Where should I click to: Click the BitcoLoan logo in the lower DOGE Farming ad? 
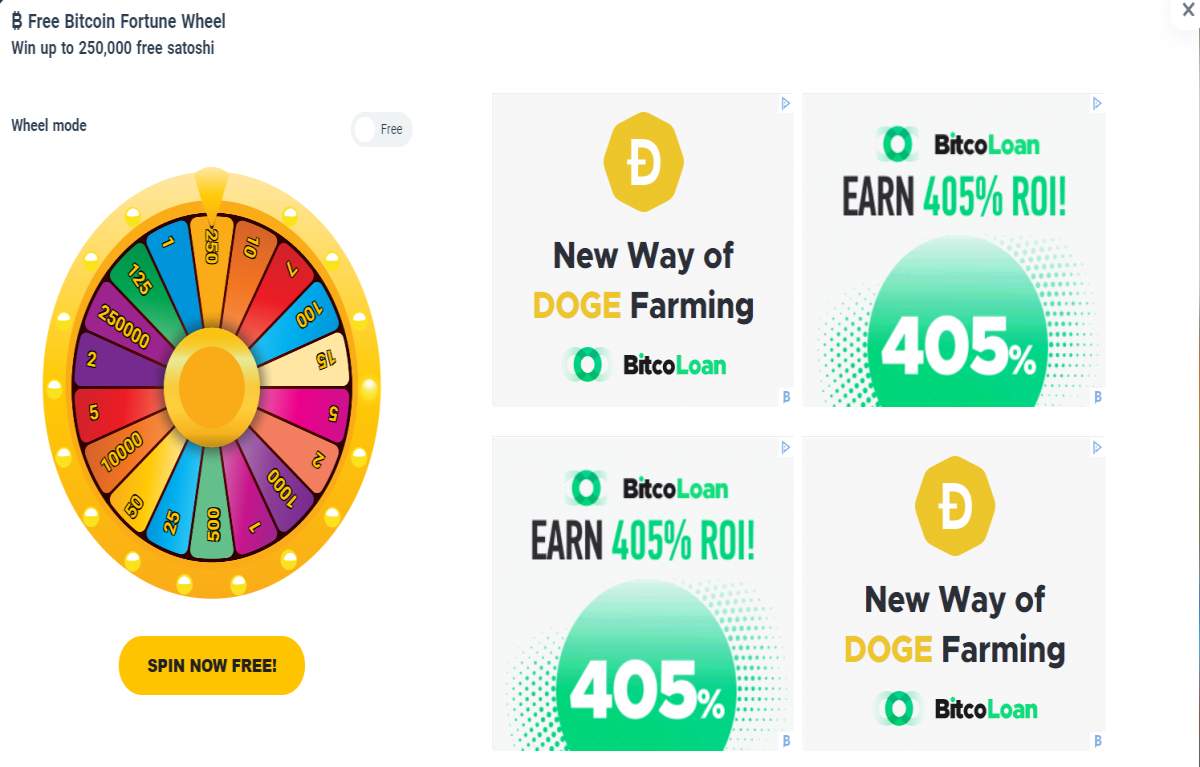(x=956, y=709)
